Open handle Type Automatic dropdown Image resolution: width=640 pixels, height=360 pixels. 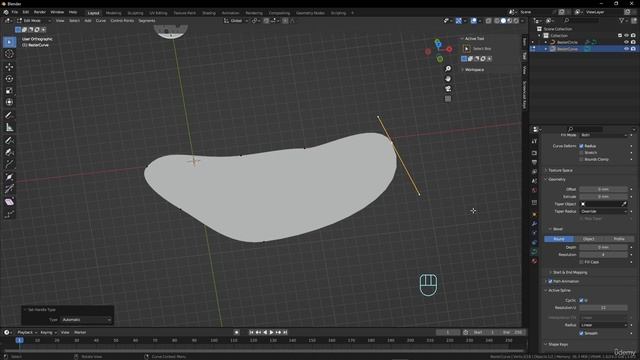tap(86, 320)
